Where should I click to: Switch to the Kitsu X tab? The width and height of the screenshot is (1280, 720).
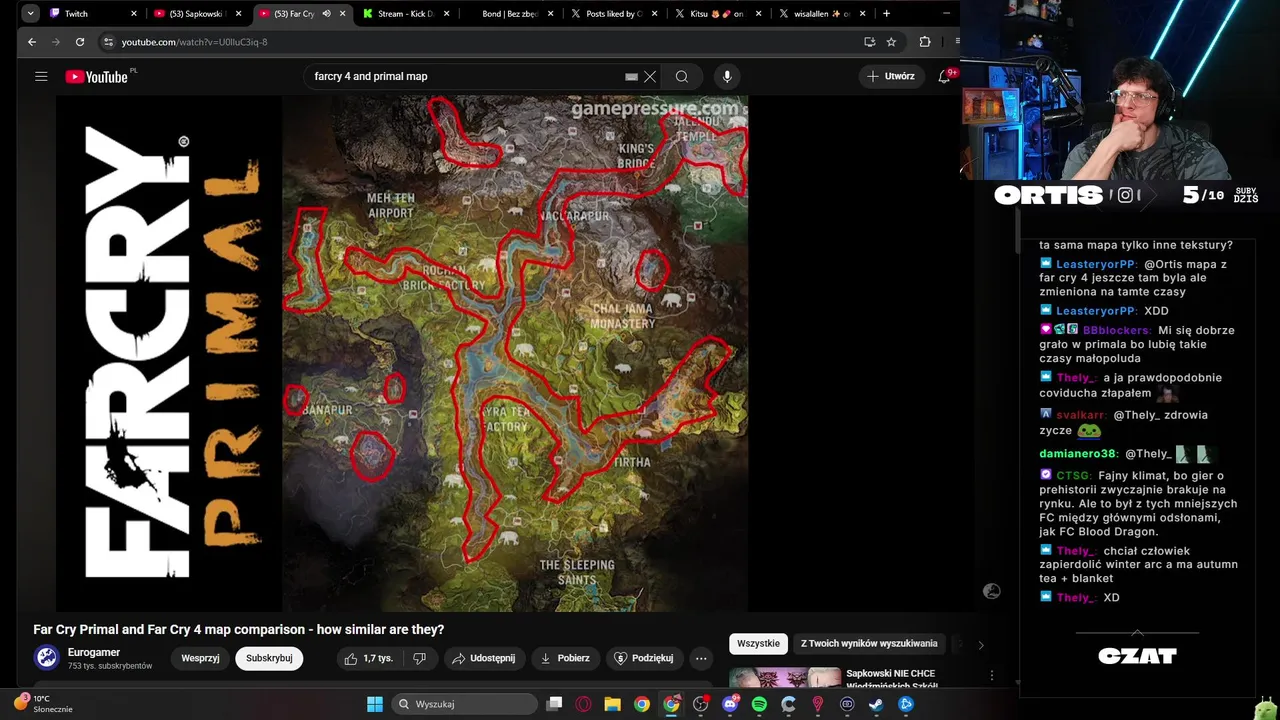(x=716, y=14)
